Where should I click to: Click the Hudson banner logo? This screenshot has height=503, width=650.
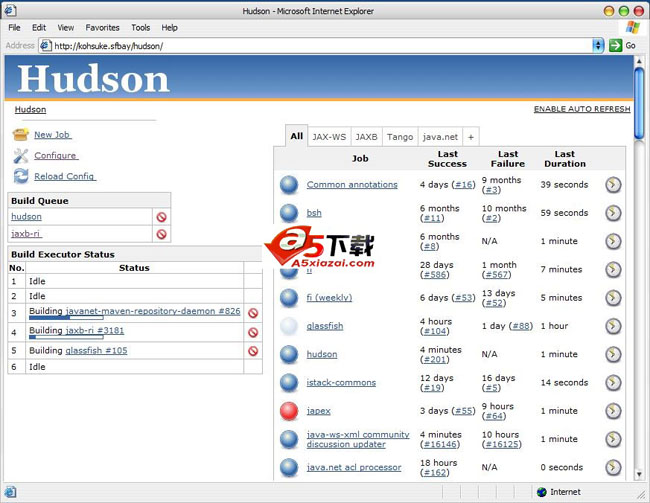pyautogui.click(x=94, y=79)
